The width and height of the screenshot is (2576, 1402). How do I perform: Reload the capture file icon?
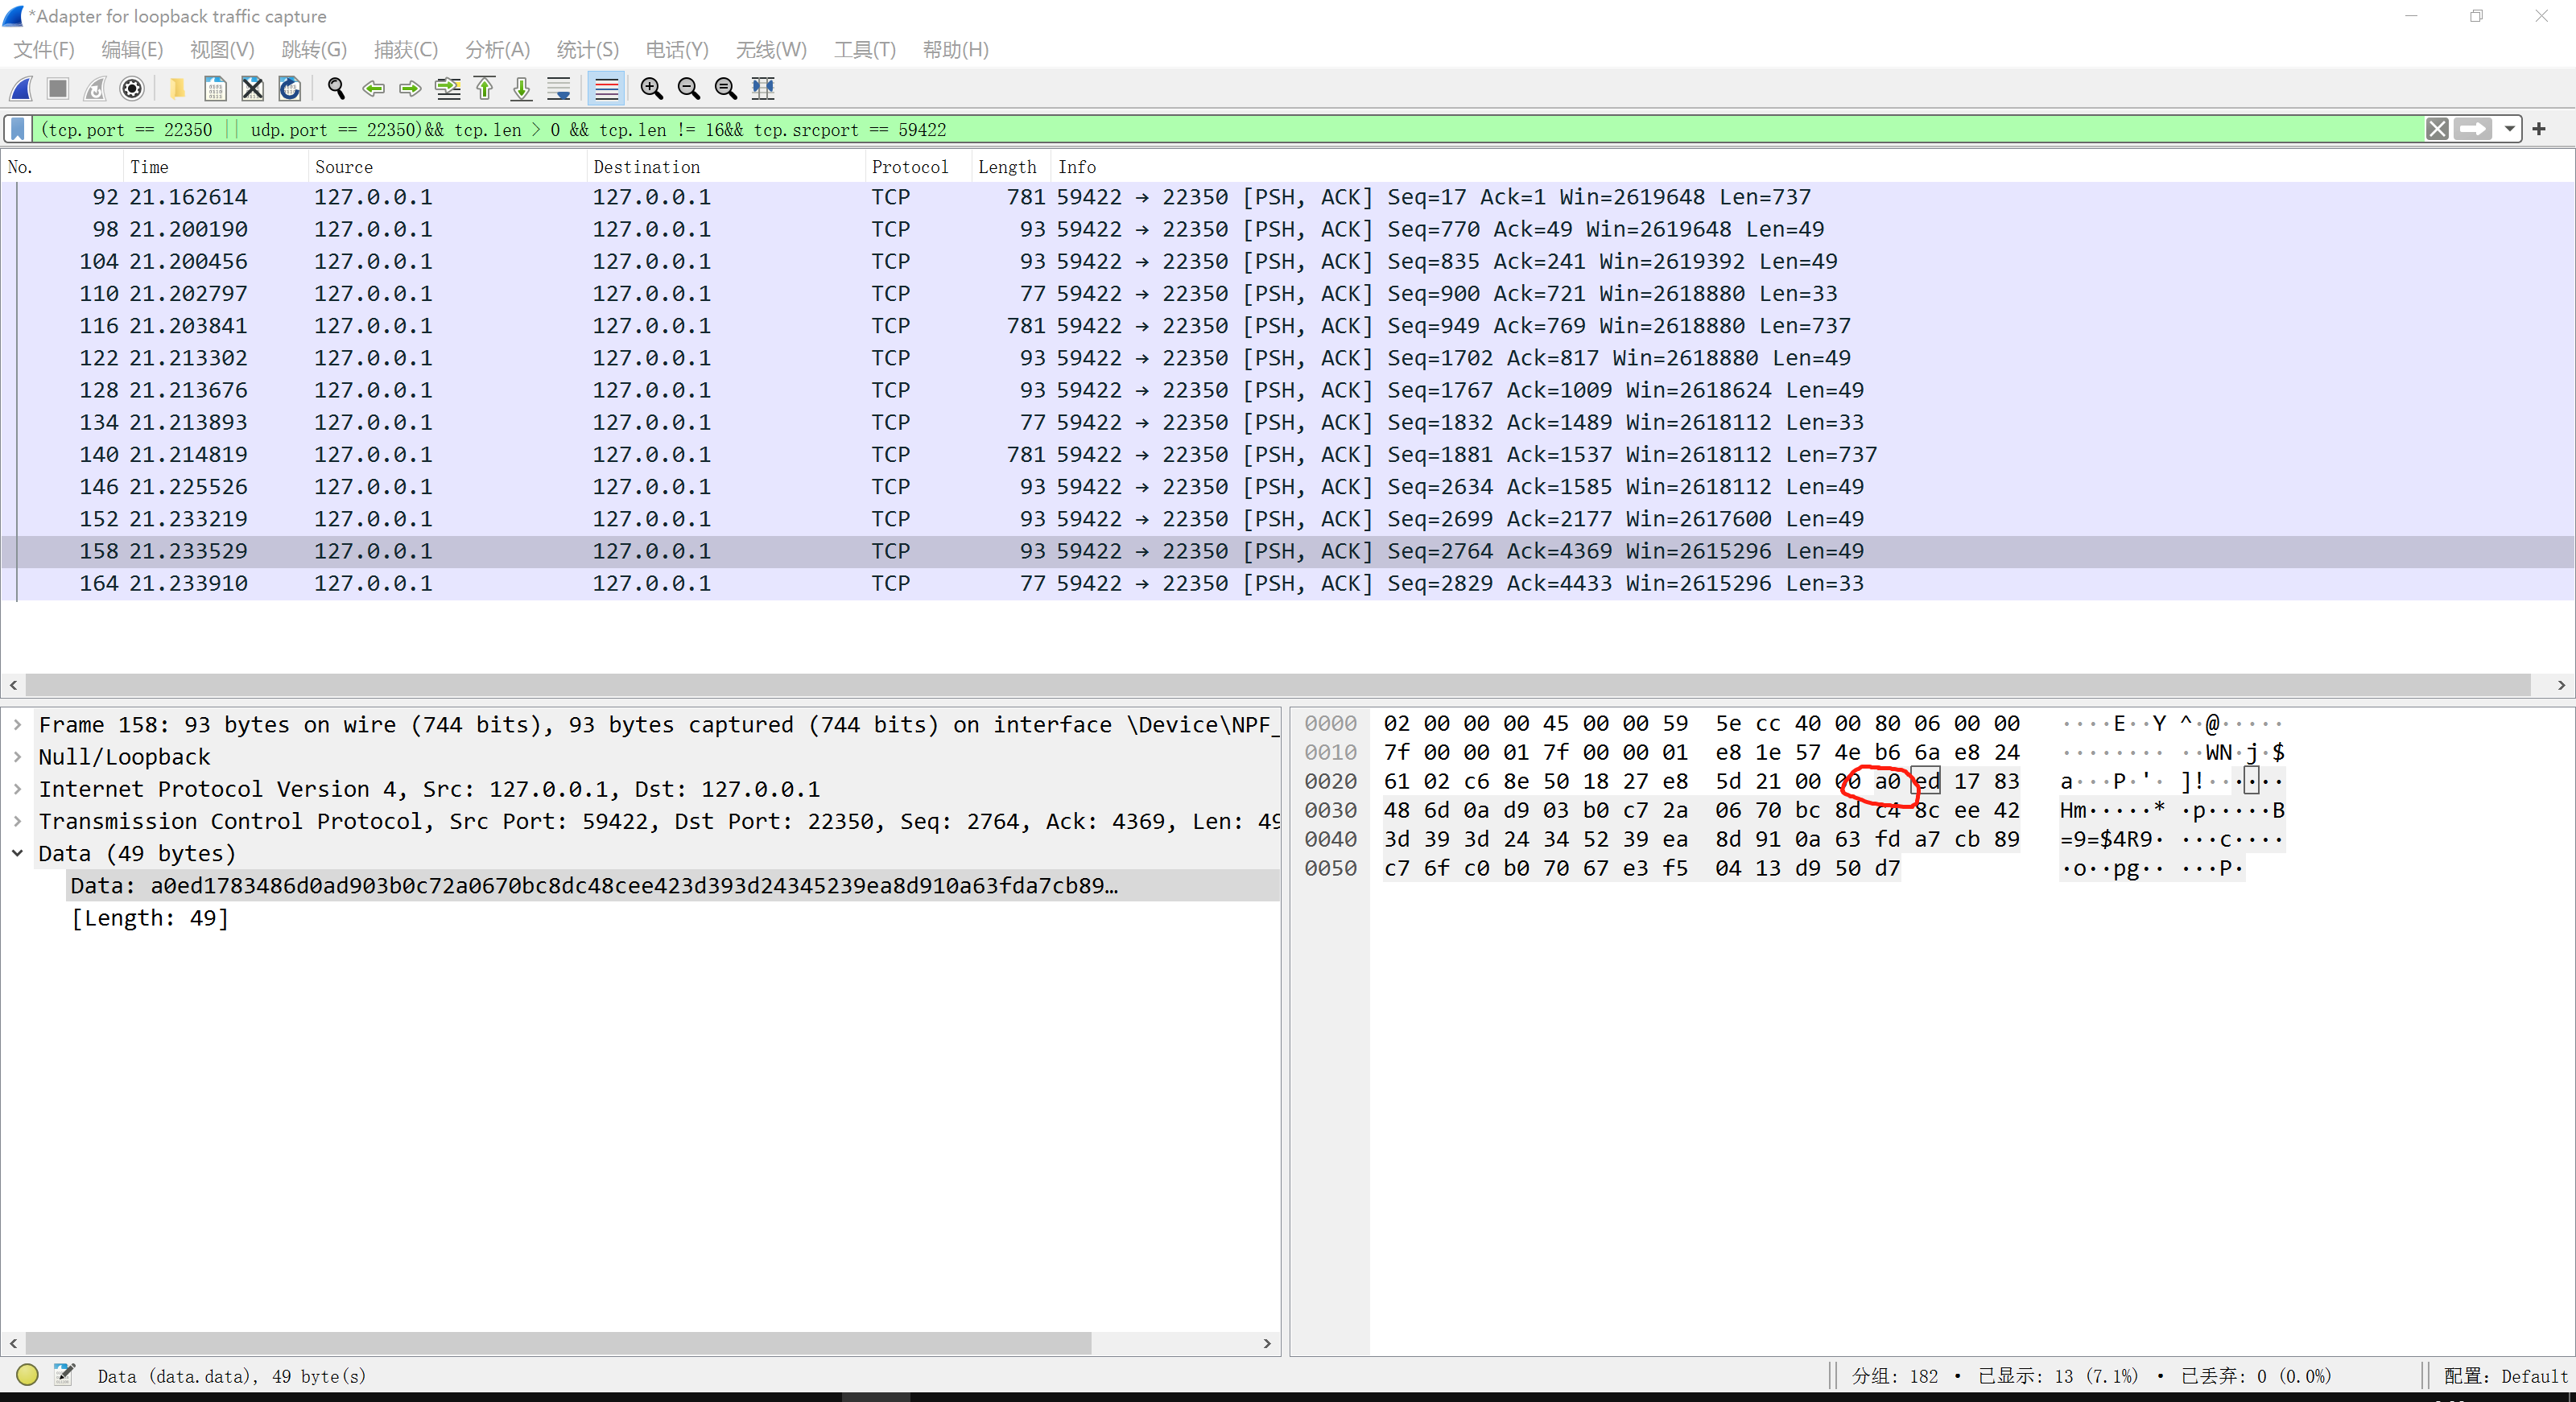click(x=290, y=89)
